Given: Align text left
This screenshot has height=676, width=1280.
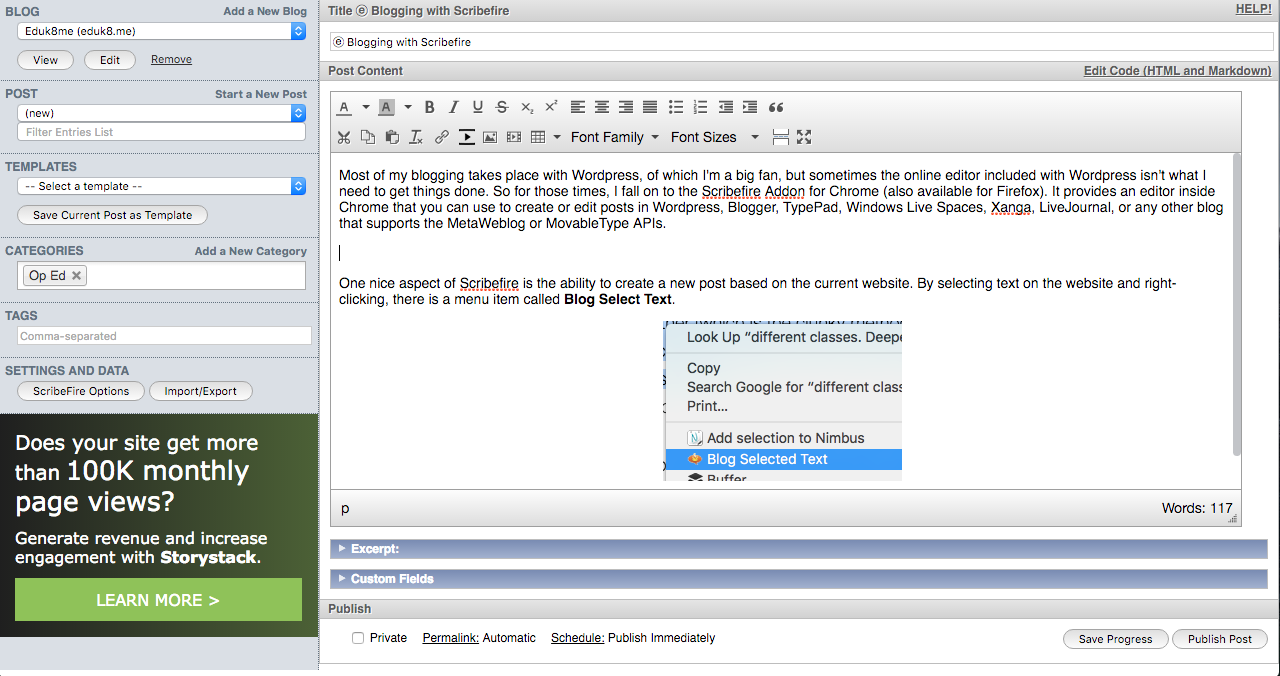Looking at the screenshot, I should (578, 107).
